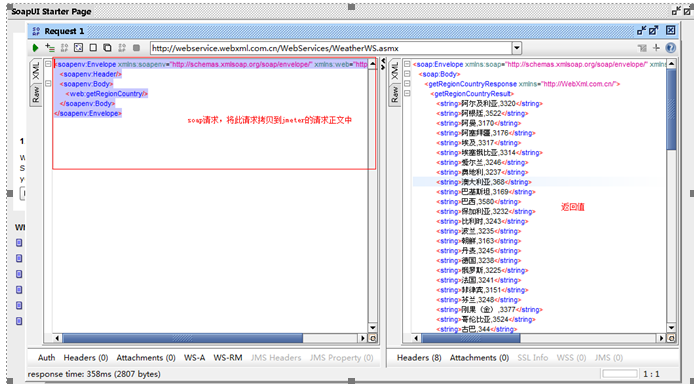
Task: Open the SSL Info tab
Action: coord(532,357)
